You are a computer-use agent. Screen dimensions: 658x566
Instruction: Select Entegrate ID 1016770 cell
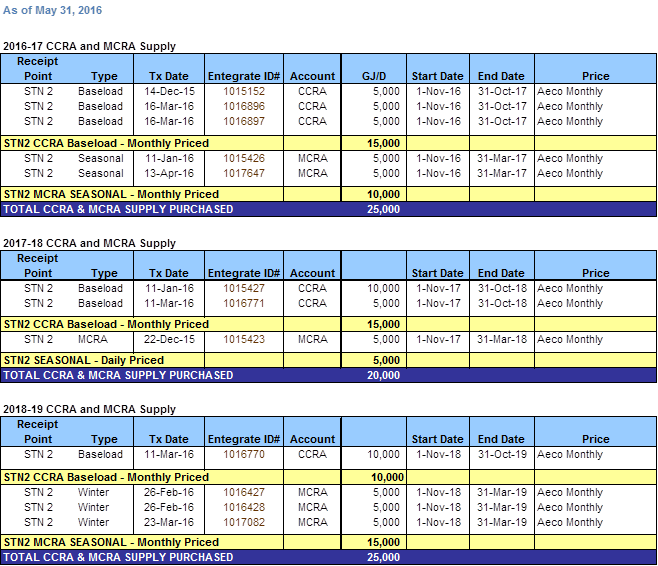243,454
